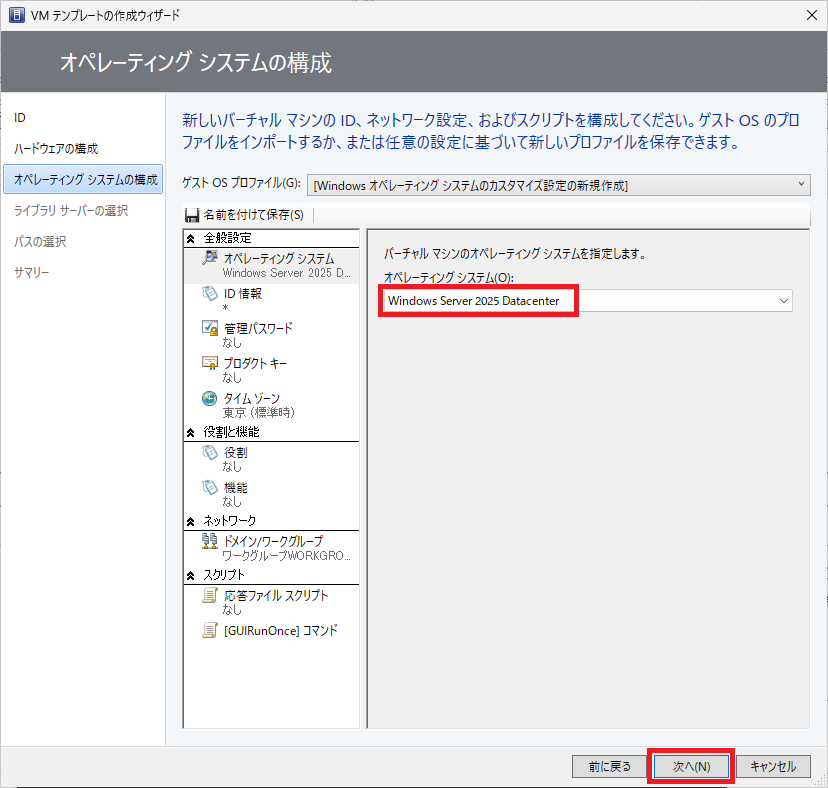The height and width of the screenshot is (788, 828).
Task: Collapse the 全般設定 section
Action: (x=191, y=238)
